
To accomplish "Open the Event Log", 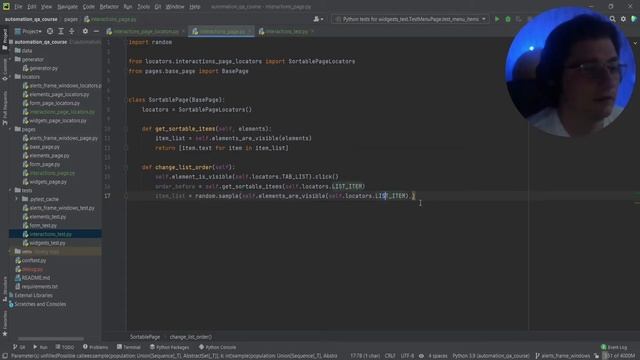I will click(614, 347).
